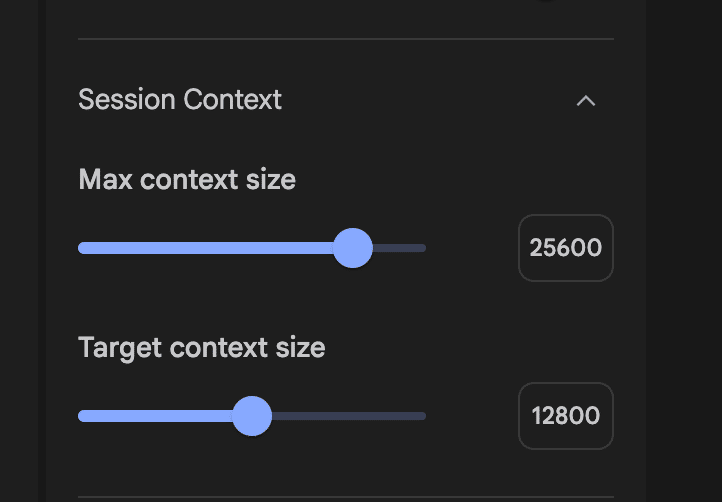Focus the Target context size 12800 field
Screen dimensions: 722x502
coord(565,416)
